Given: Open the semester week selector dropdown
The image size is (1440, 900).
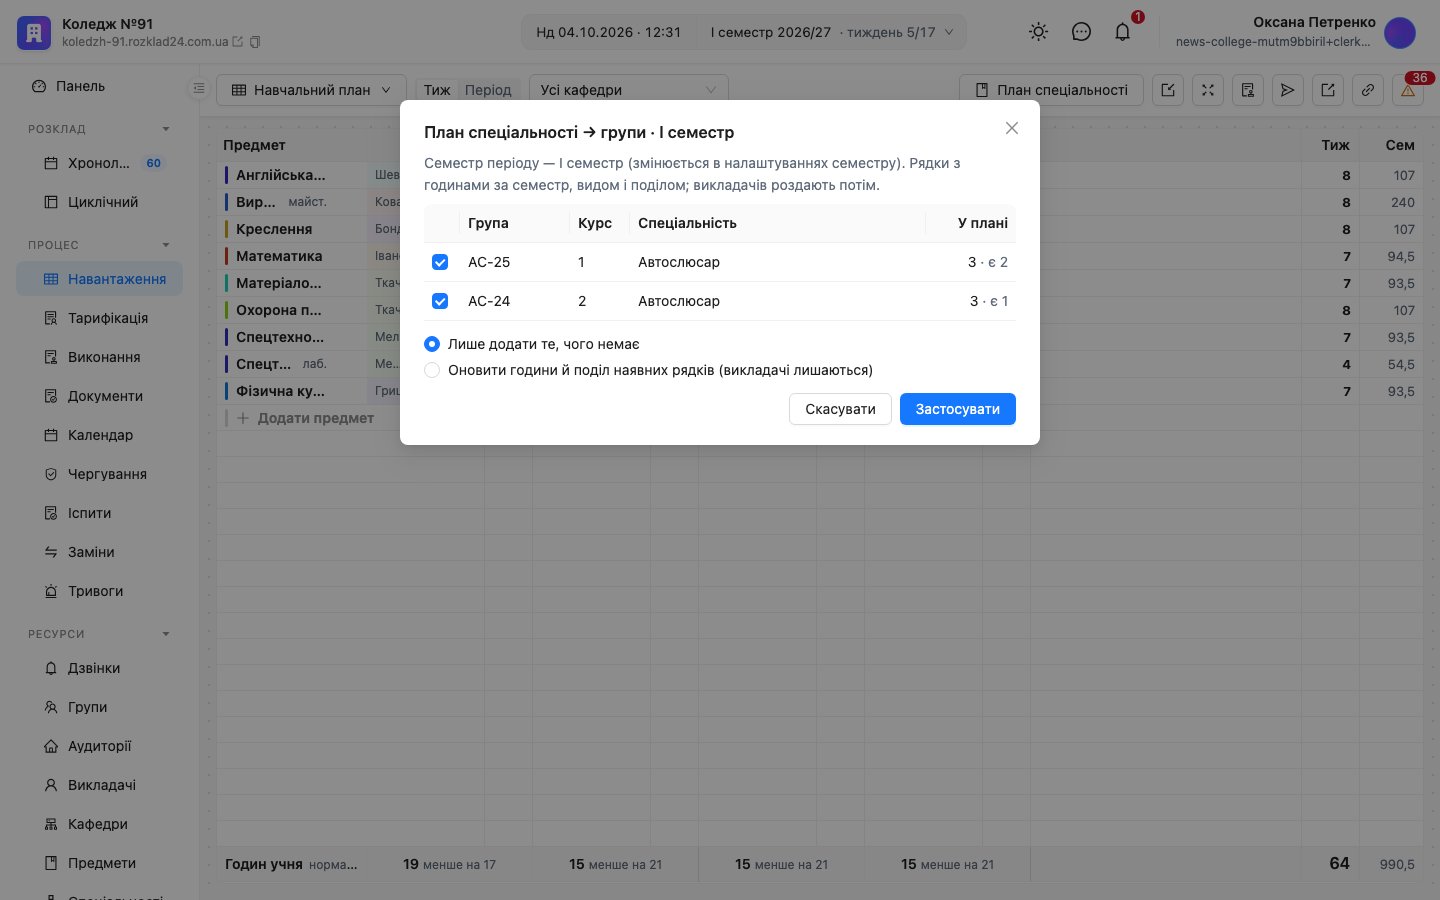Looking at the screenshot, I should [x=831, y=32].
